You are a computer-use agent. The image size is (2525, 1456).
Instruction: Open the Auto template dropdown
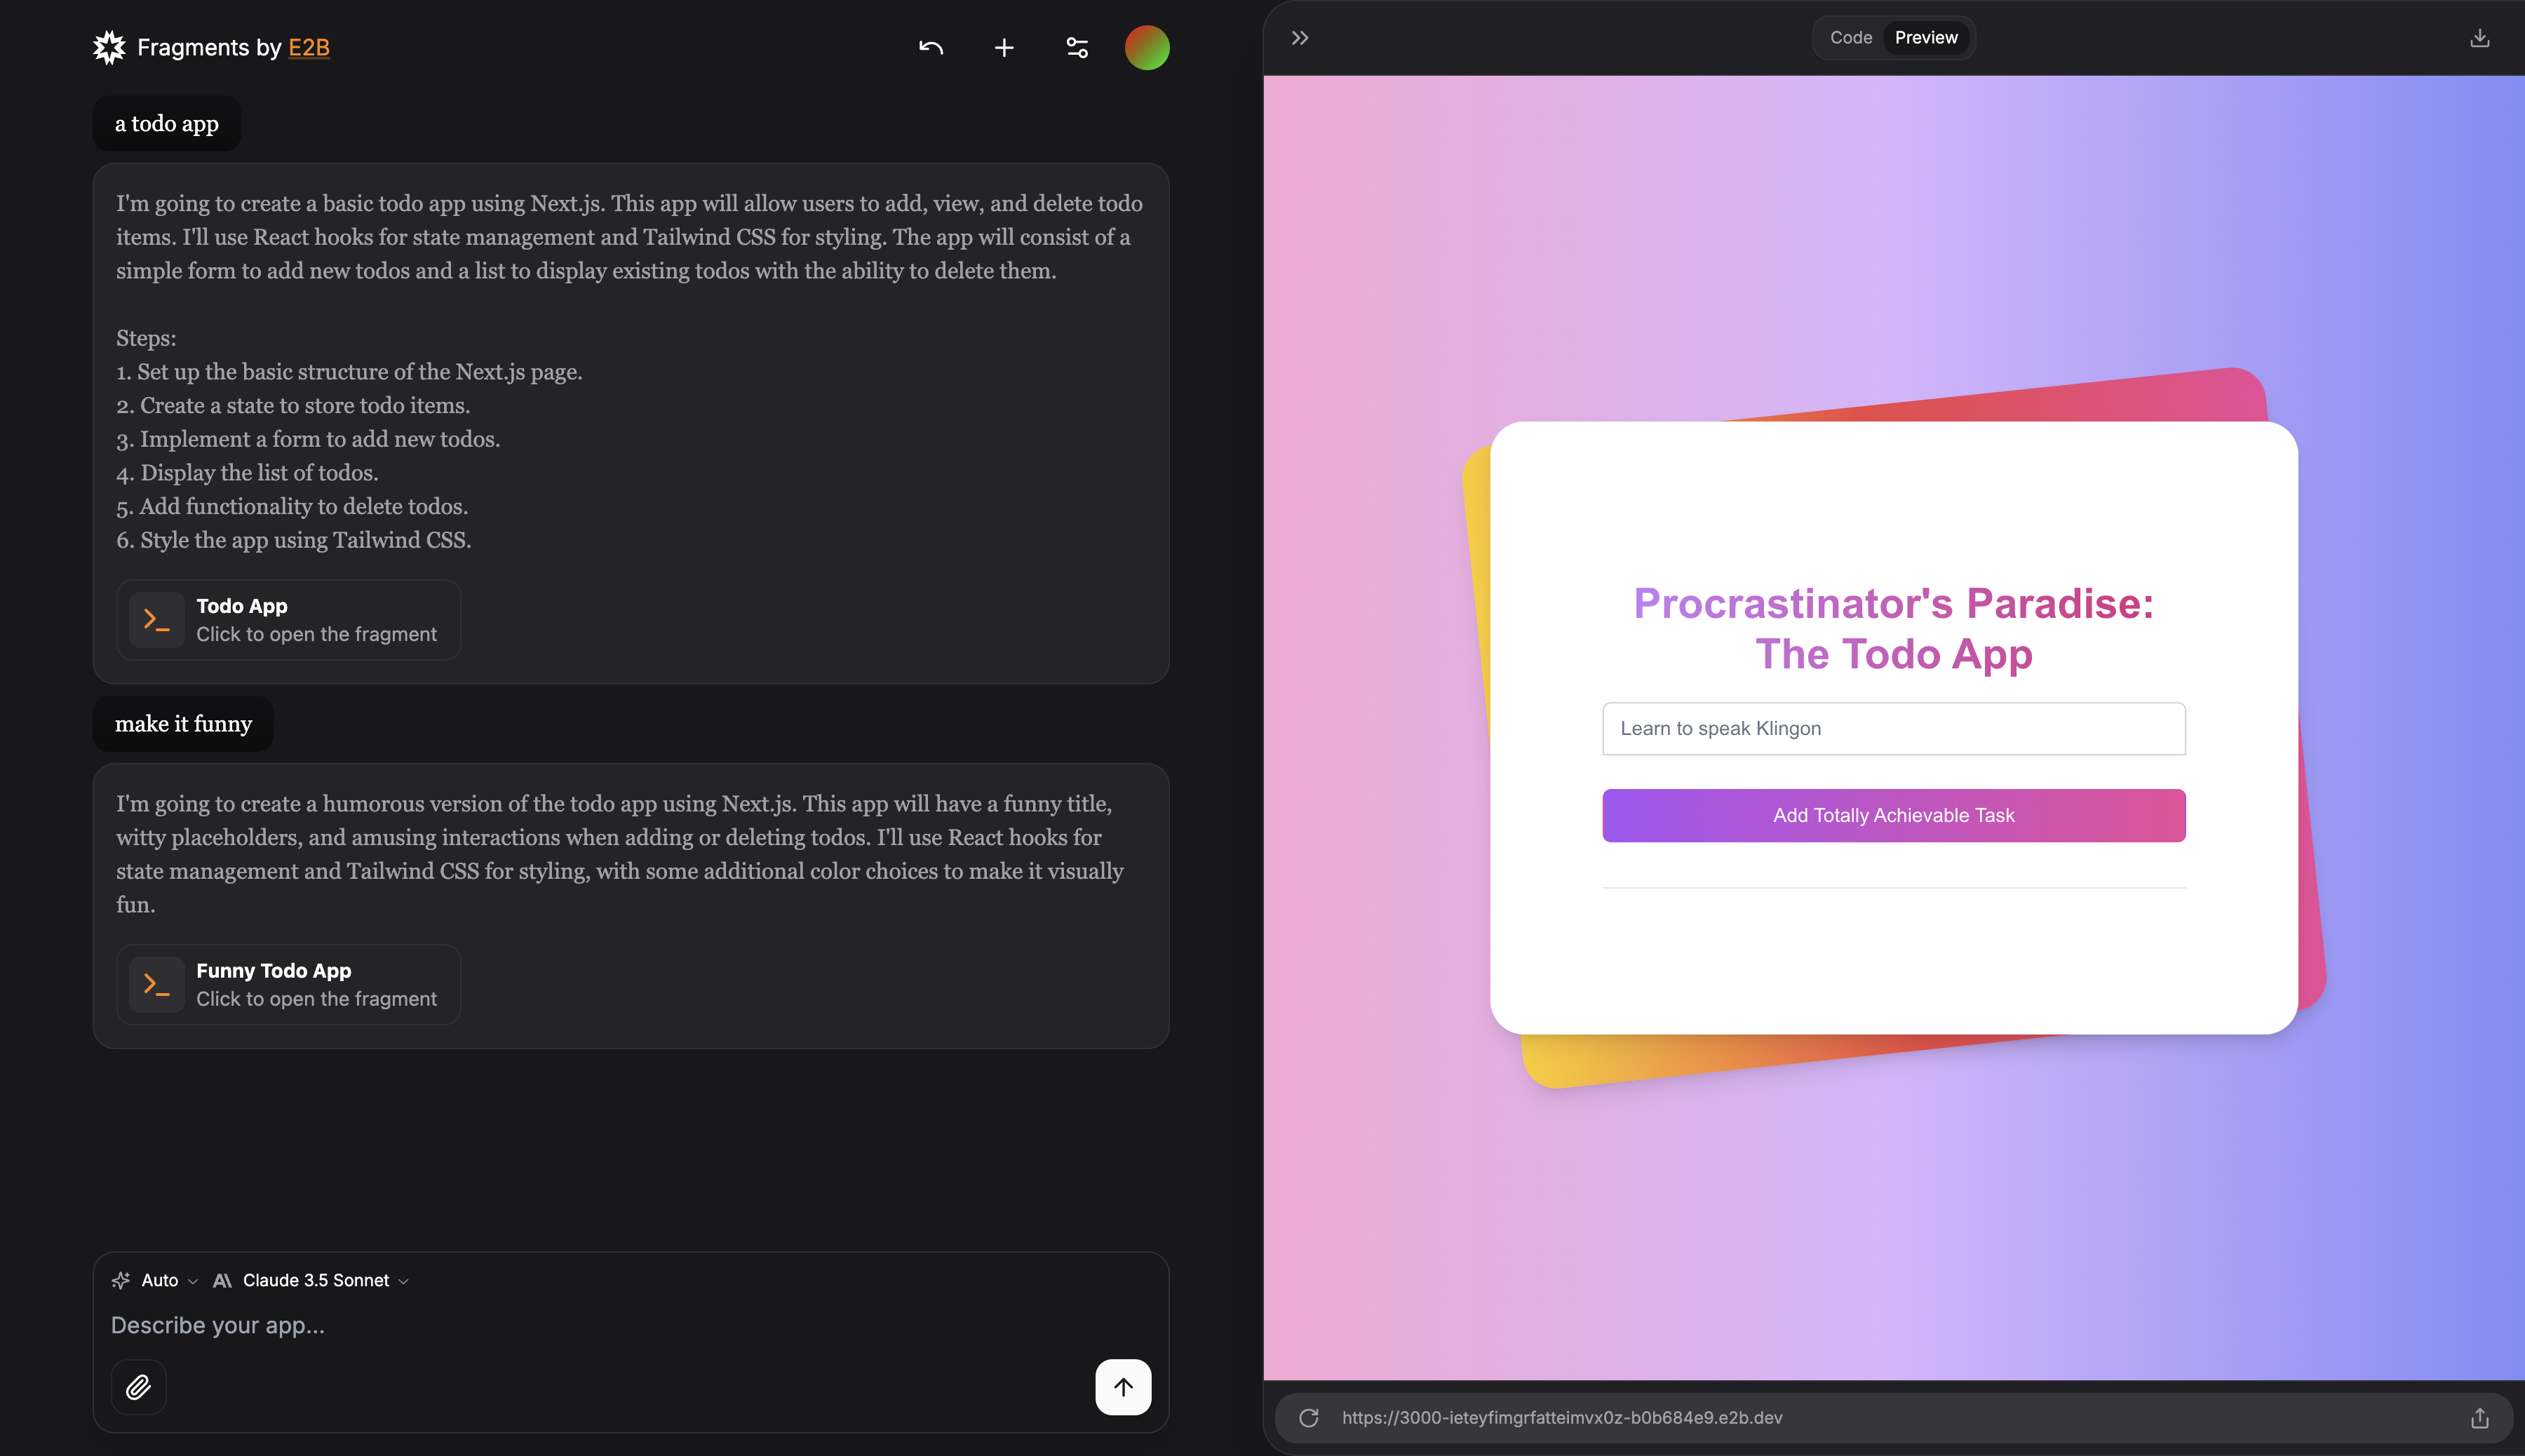pos(156,1280)
